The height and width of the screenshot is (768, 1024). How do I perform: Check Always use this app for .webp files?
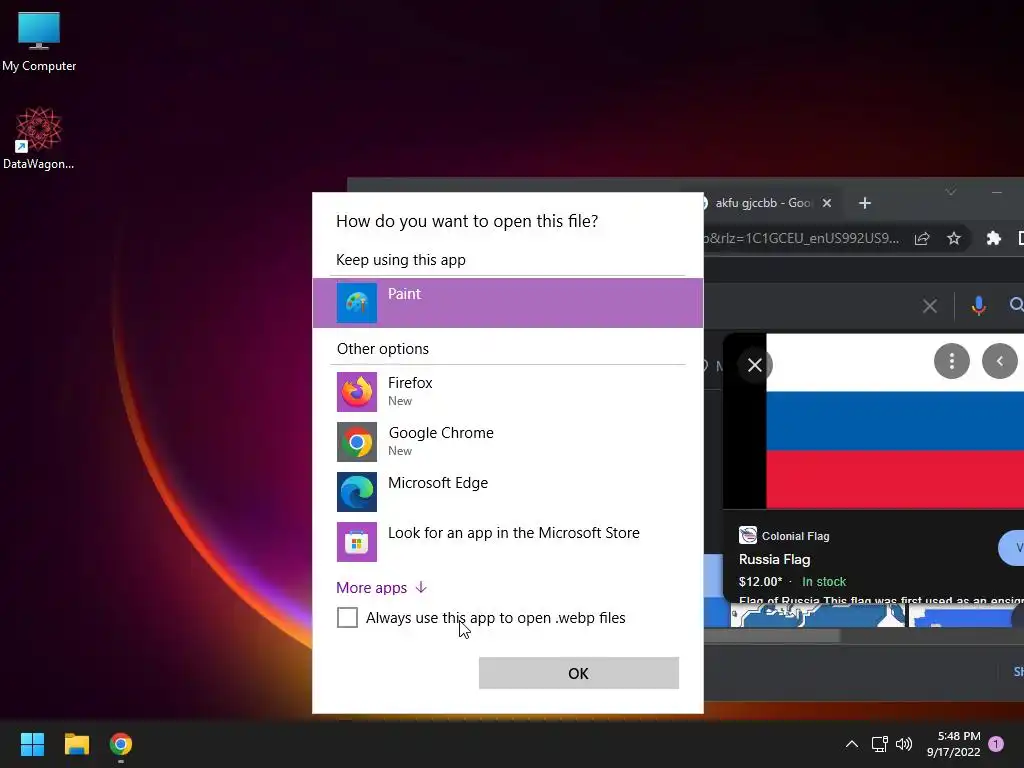347,617
